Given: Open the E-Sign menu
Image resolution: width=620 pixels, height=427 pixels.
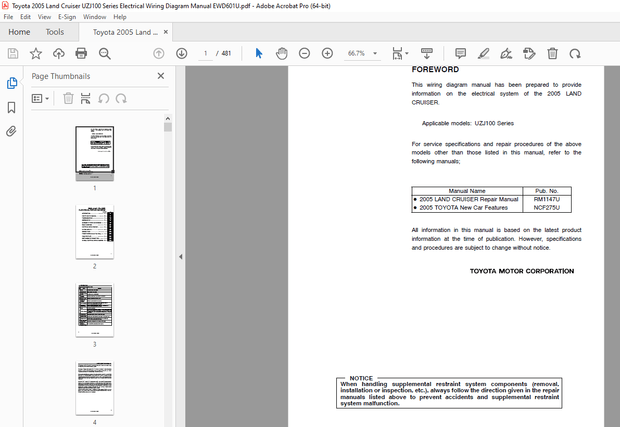Looking at the screenshot, I should pyautogui.click(x=66, y=17).
